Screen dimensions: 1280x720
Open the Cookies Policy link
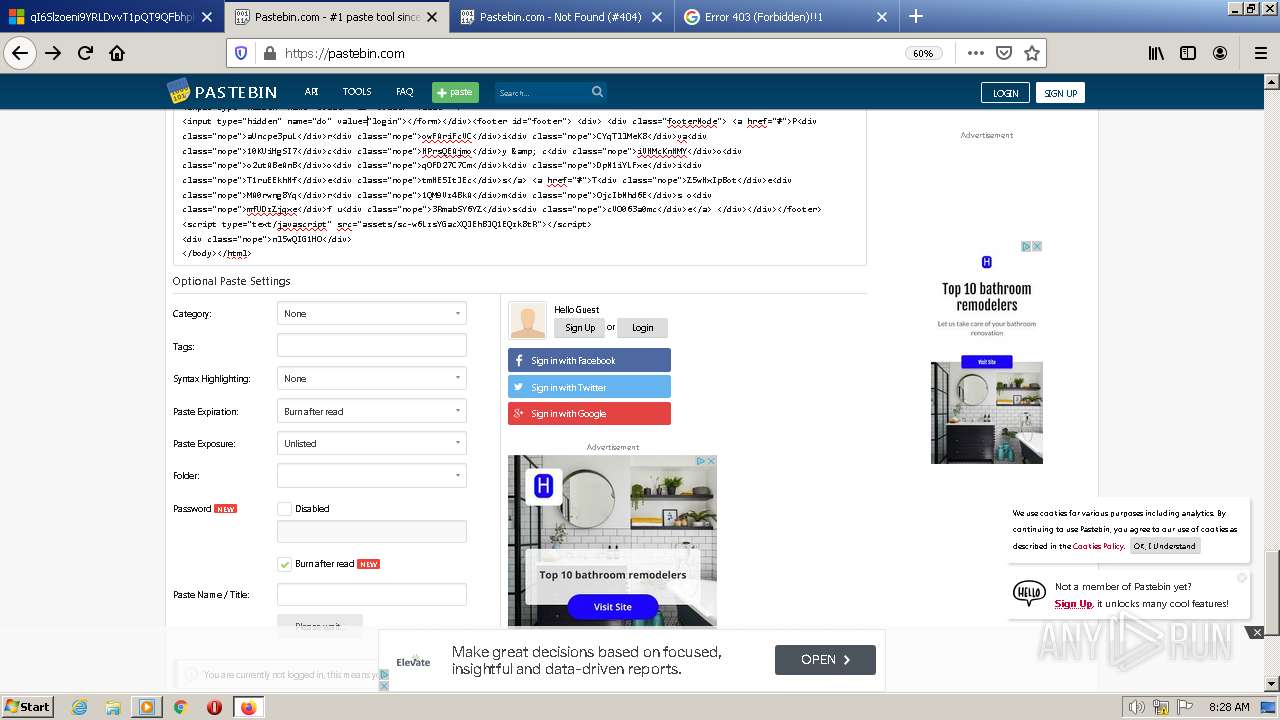pyautogui.click(x=1098, y=546)
